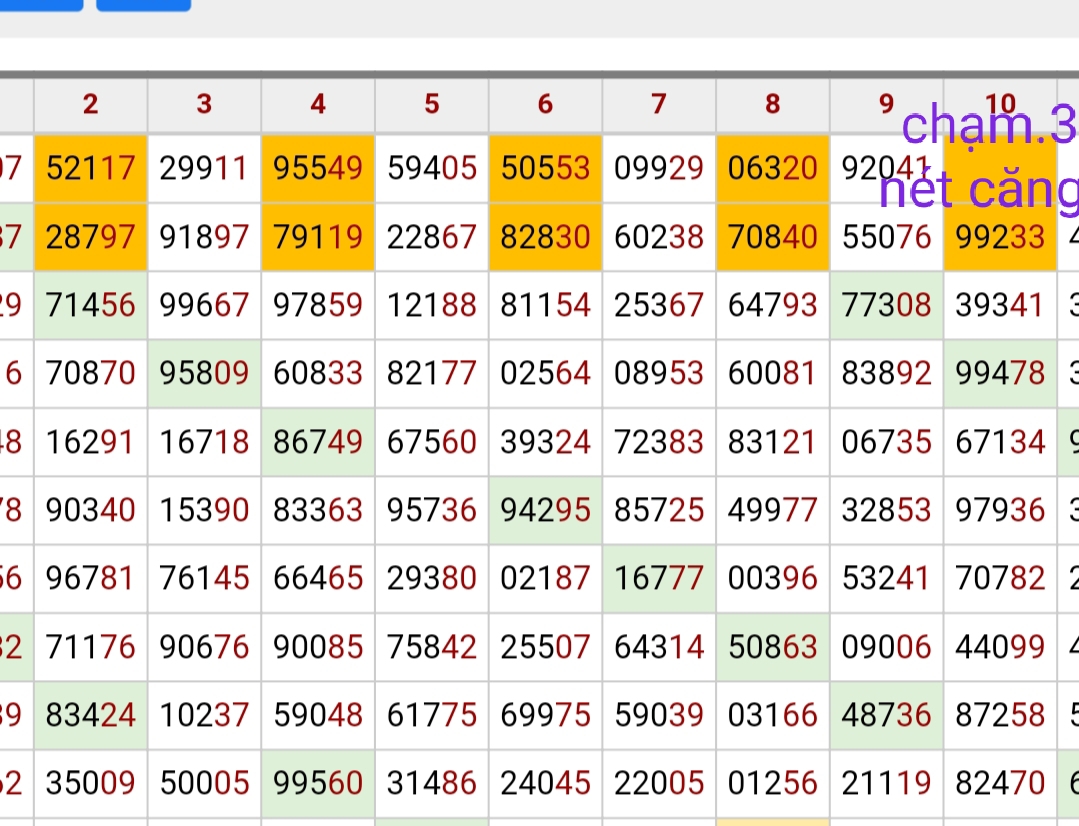Select column header 8
Viewport: 1079px width, 826px height.
773,105
